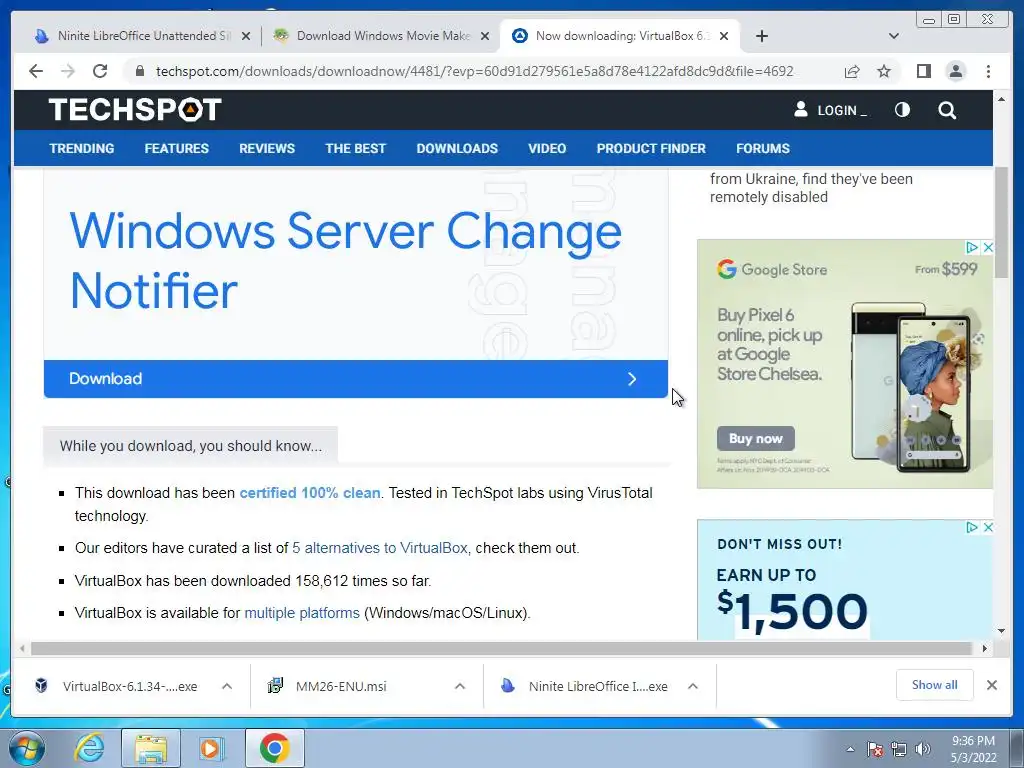Toggle dark mode contrast icon

tap(902, 110)
